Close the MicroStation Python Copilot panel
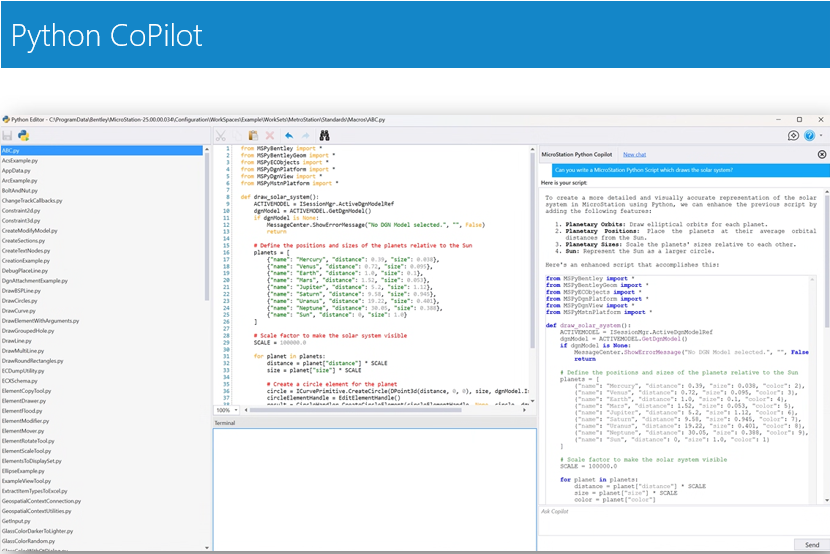The width and height of the screenshot is (830, 554). coord(822,155)
